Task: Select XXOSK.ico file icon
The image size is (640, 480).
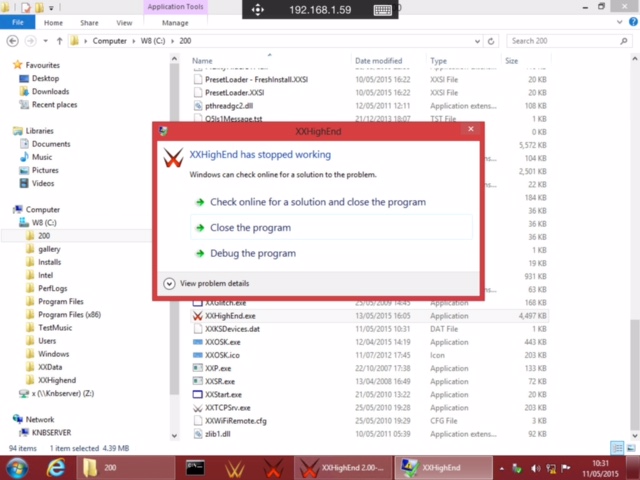Action: tap(198, 355)
